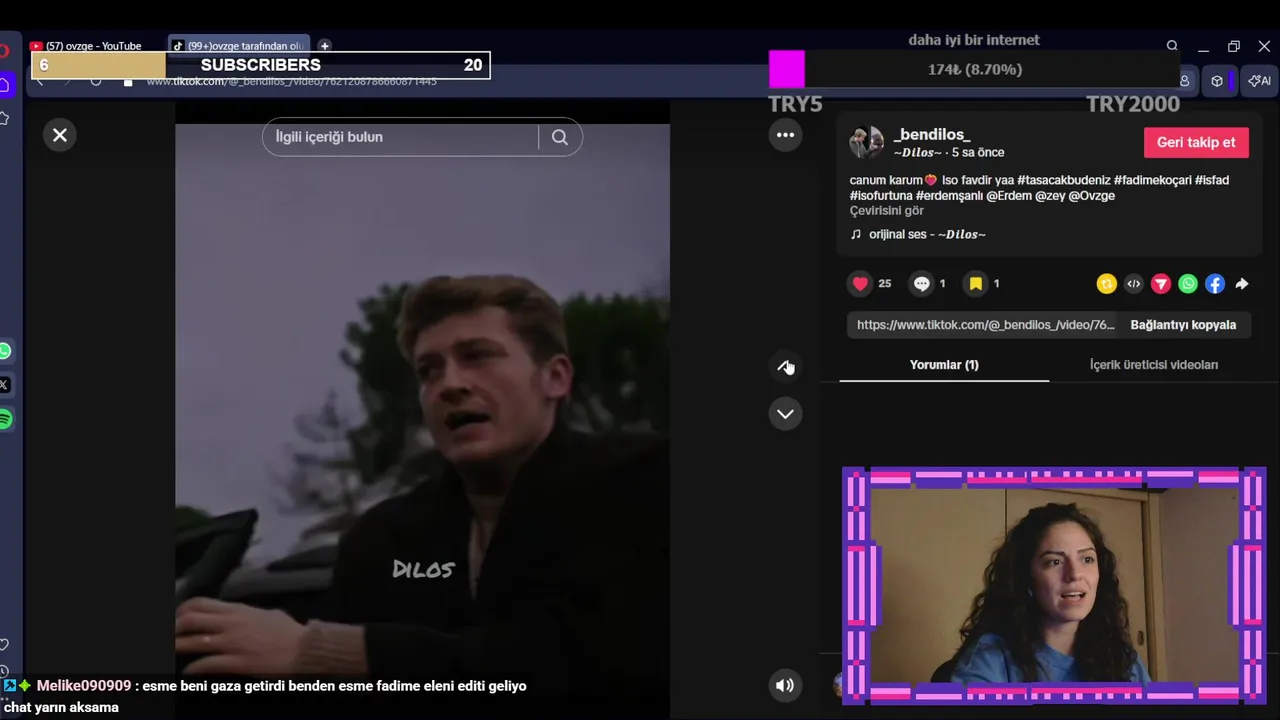Click the Opera logo menu button

pyautogui.click(x=4, y=50)
